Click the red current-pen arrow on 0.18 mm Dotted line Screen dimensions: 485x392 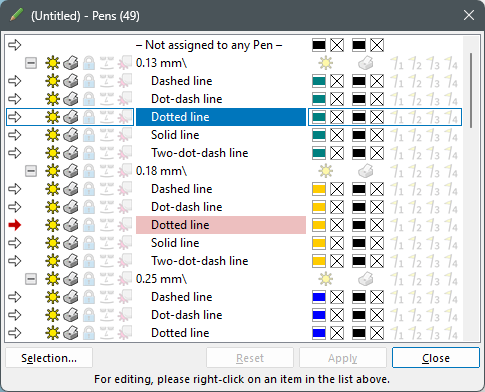15,225
